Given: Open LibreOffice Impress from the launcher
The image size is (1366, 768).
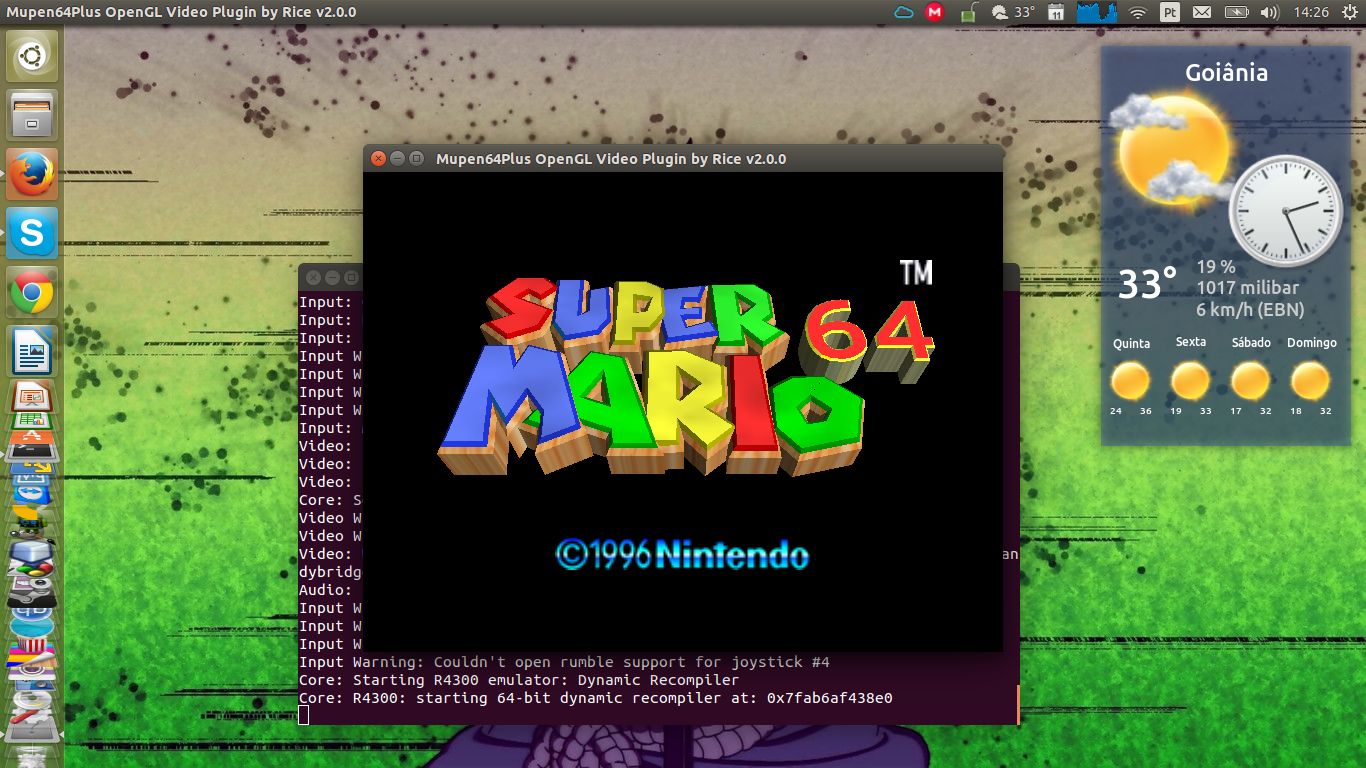Looking at the screenshot, I should pos(32,395).
